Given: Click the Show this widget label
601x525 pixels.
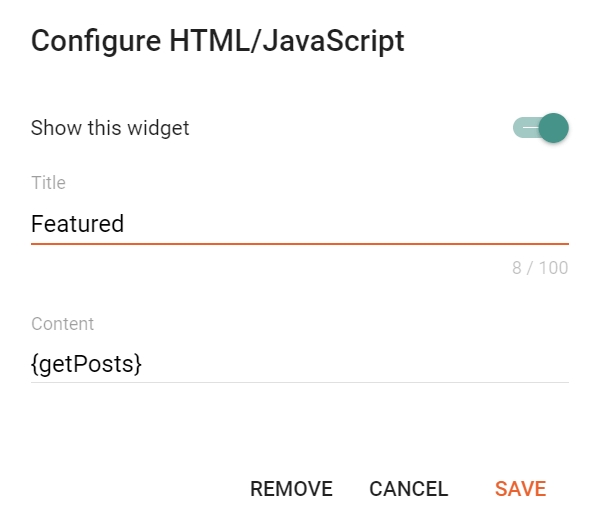Looking at the screenshot, I should tap(110, 128).
